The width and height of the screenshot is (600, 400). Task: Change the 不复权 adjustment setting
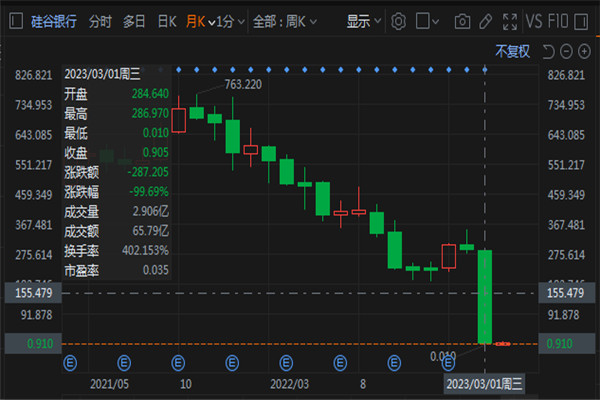tap(512, 51)
